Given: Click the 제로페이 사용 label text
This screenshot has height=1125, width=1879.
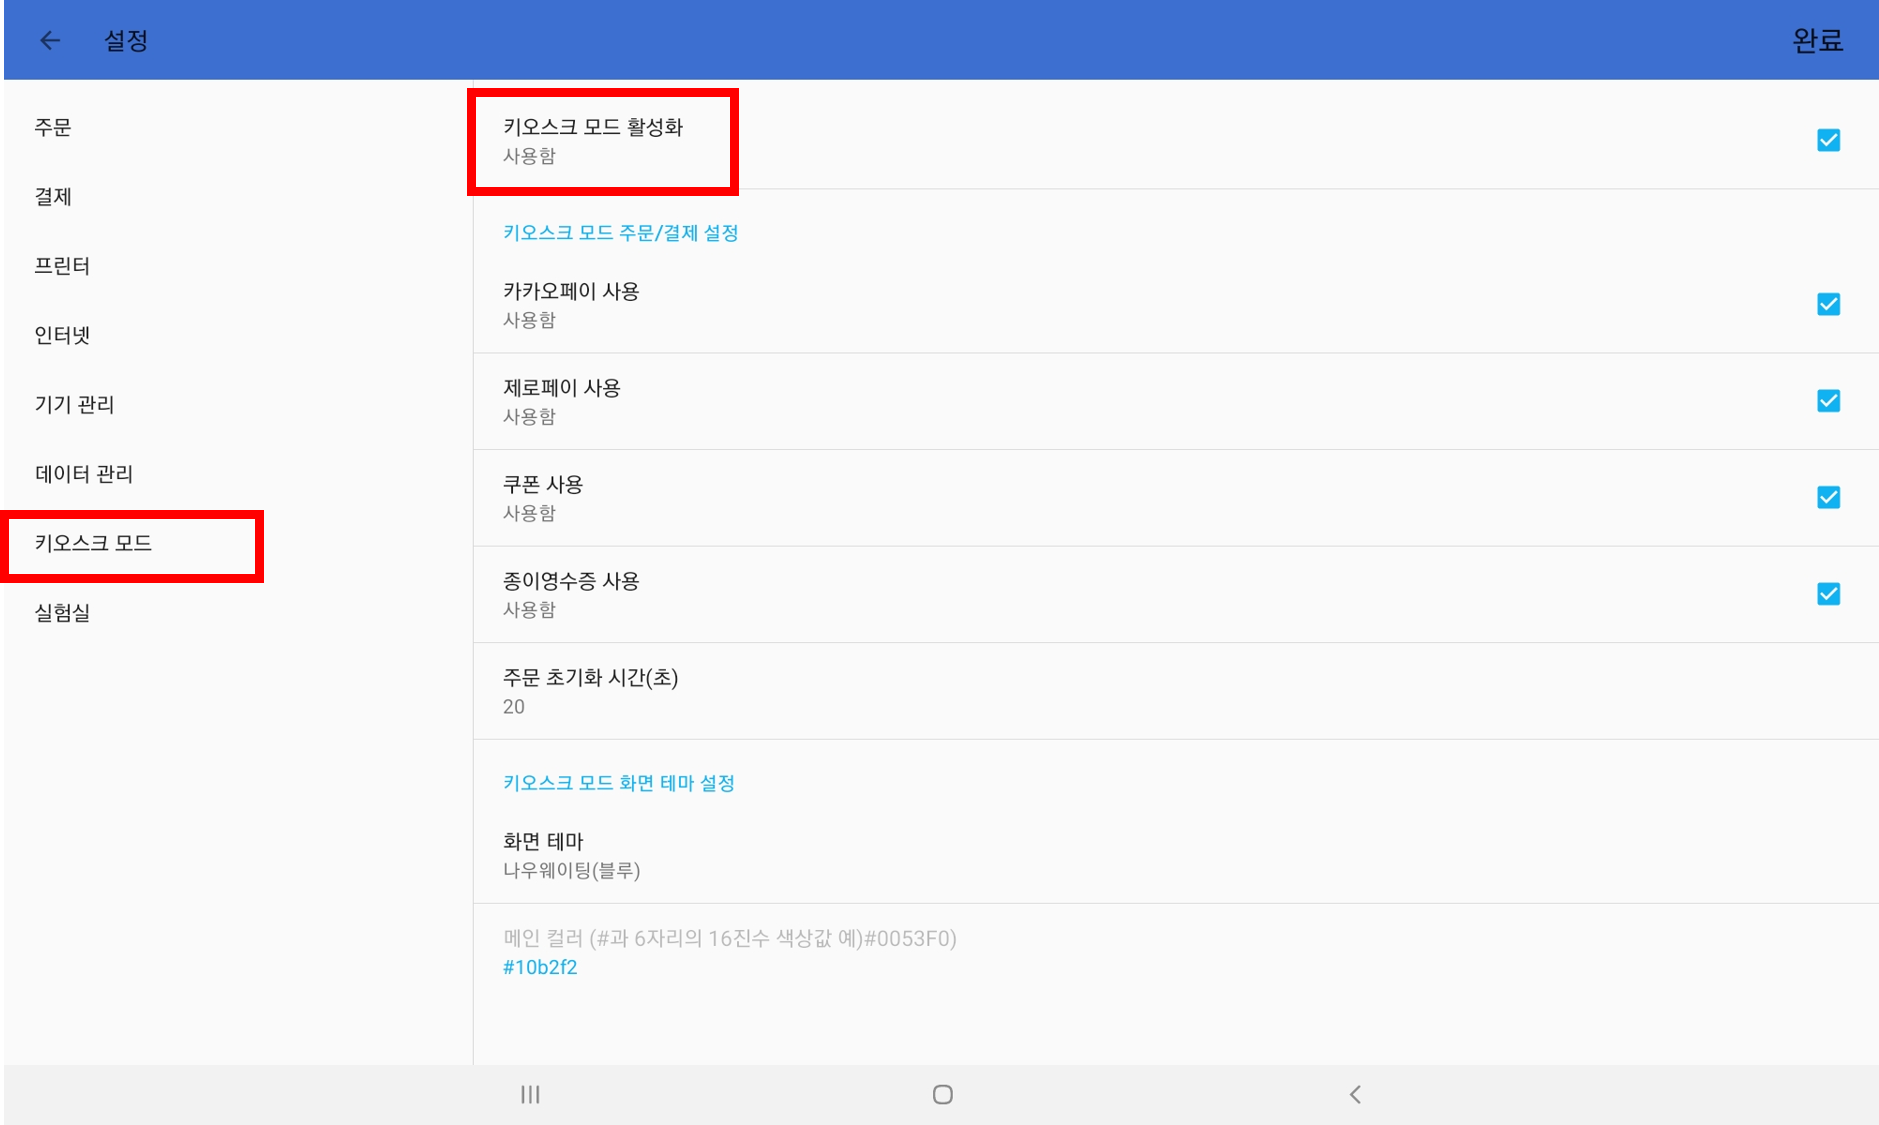Looking at the screenshot, I should (x=562, y=388).
